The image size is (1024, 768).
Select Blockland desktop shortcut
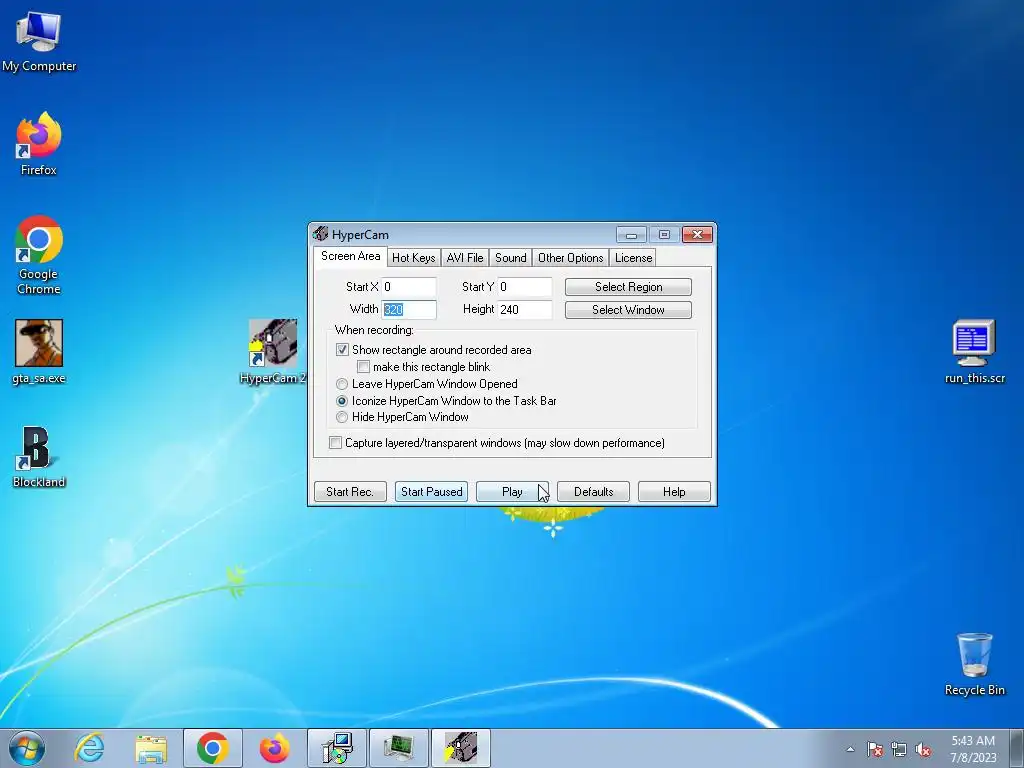tap(39, 457)
